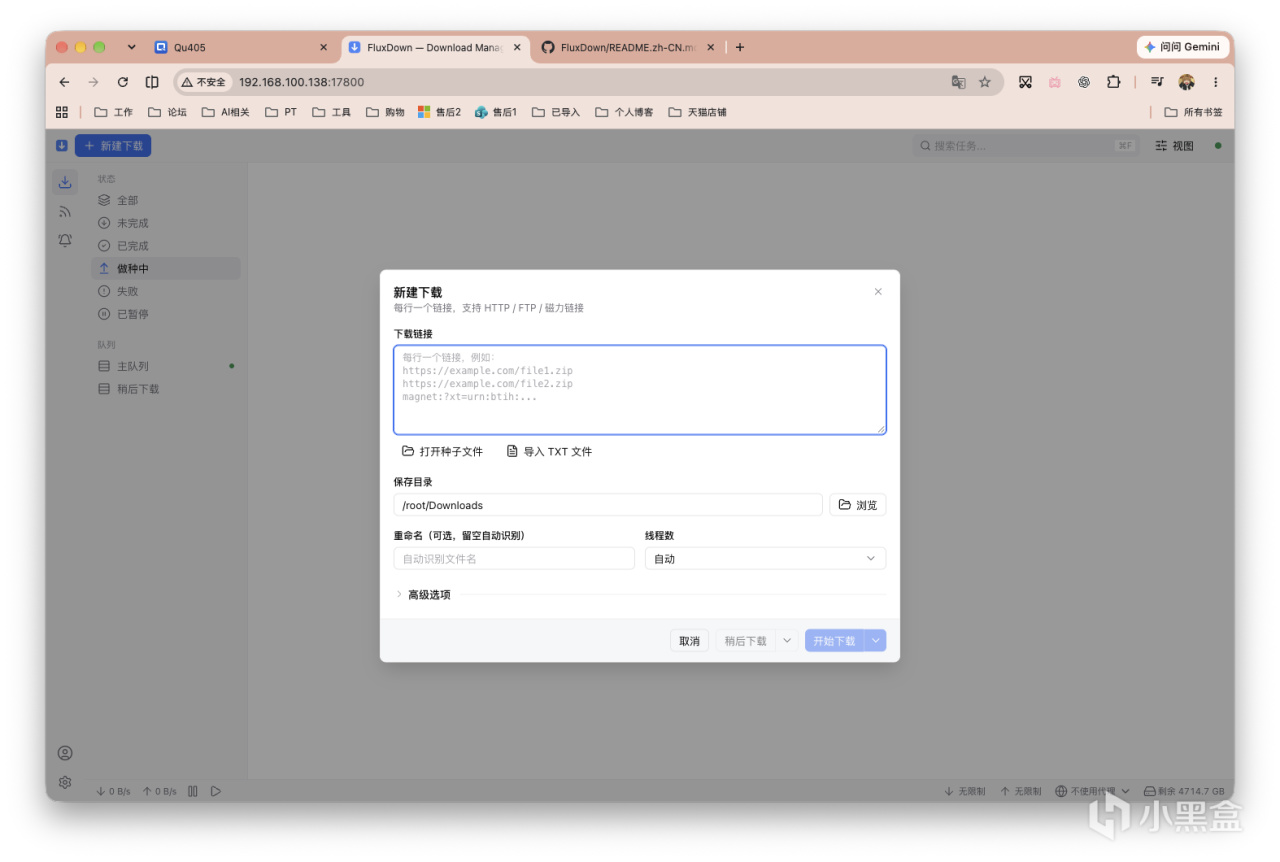Open the 不使用代理 proxy dropdown

(1092, 791)
